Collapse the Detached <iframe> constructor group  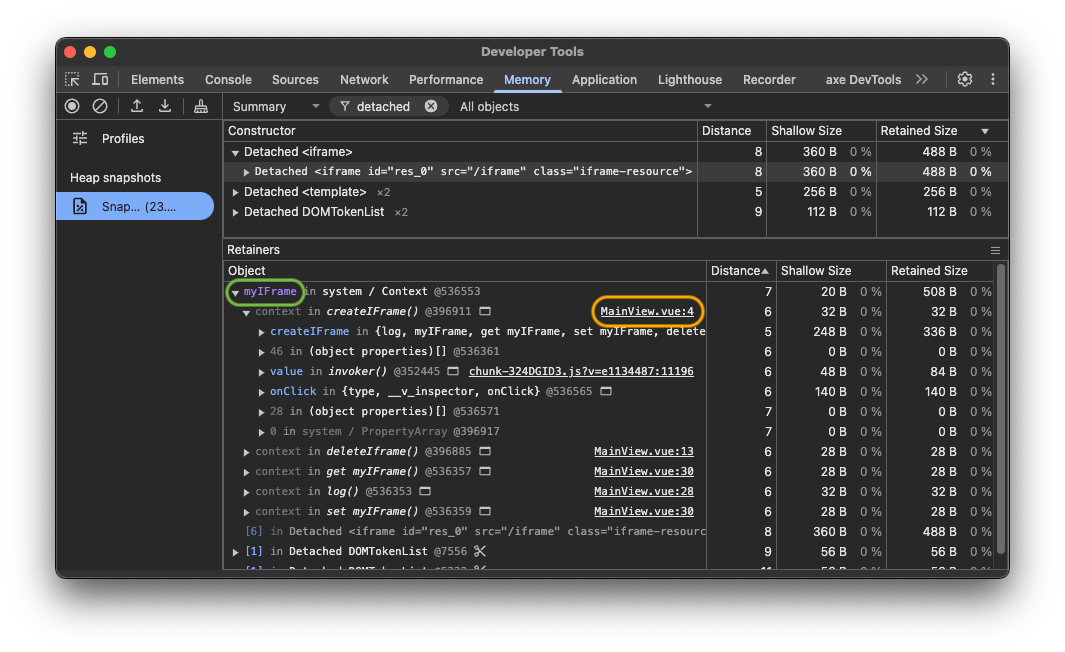(x=235, y=153)
